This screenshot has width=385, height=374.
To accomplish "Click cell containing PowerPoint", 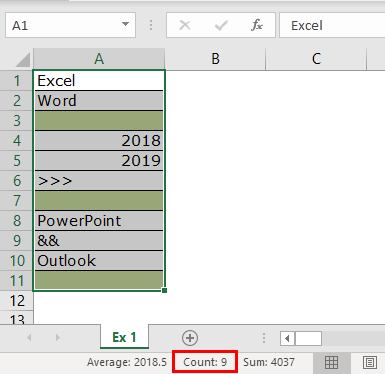I will tap(99, 221).
